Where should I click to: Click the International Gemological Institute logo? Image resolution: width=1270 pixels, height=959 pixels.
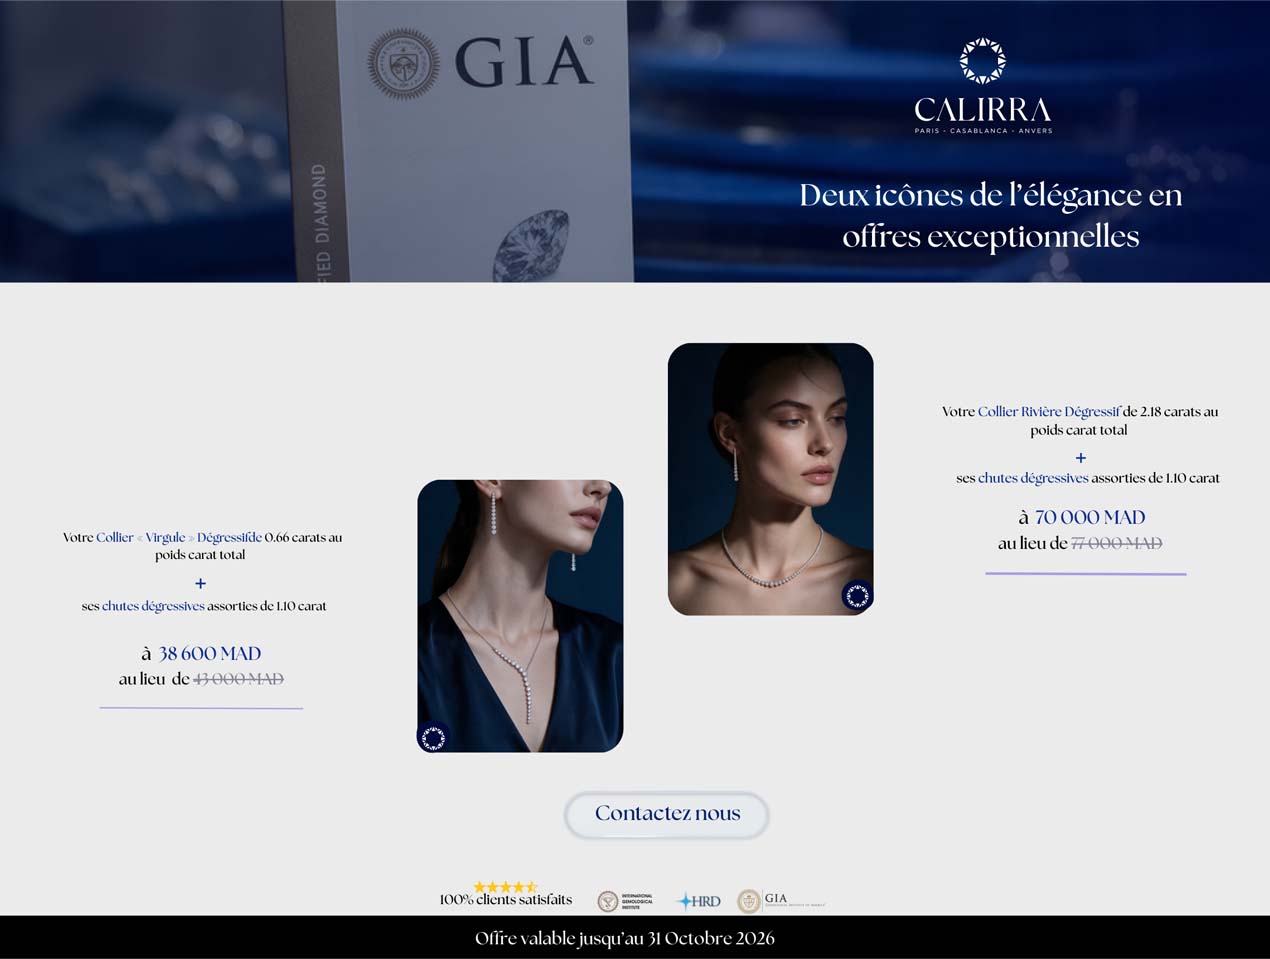[626, 901]
